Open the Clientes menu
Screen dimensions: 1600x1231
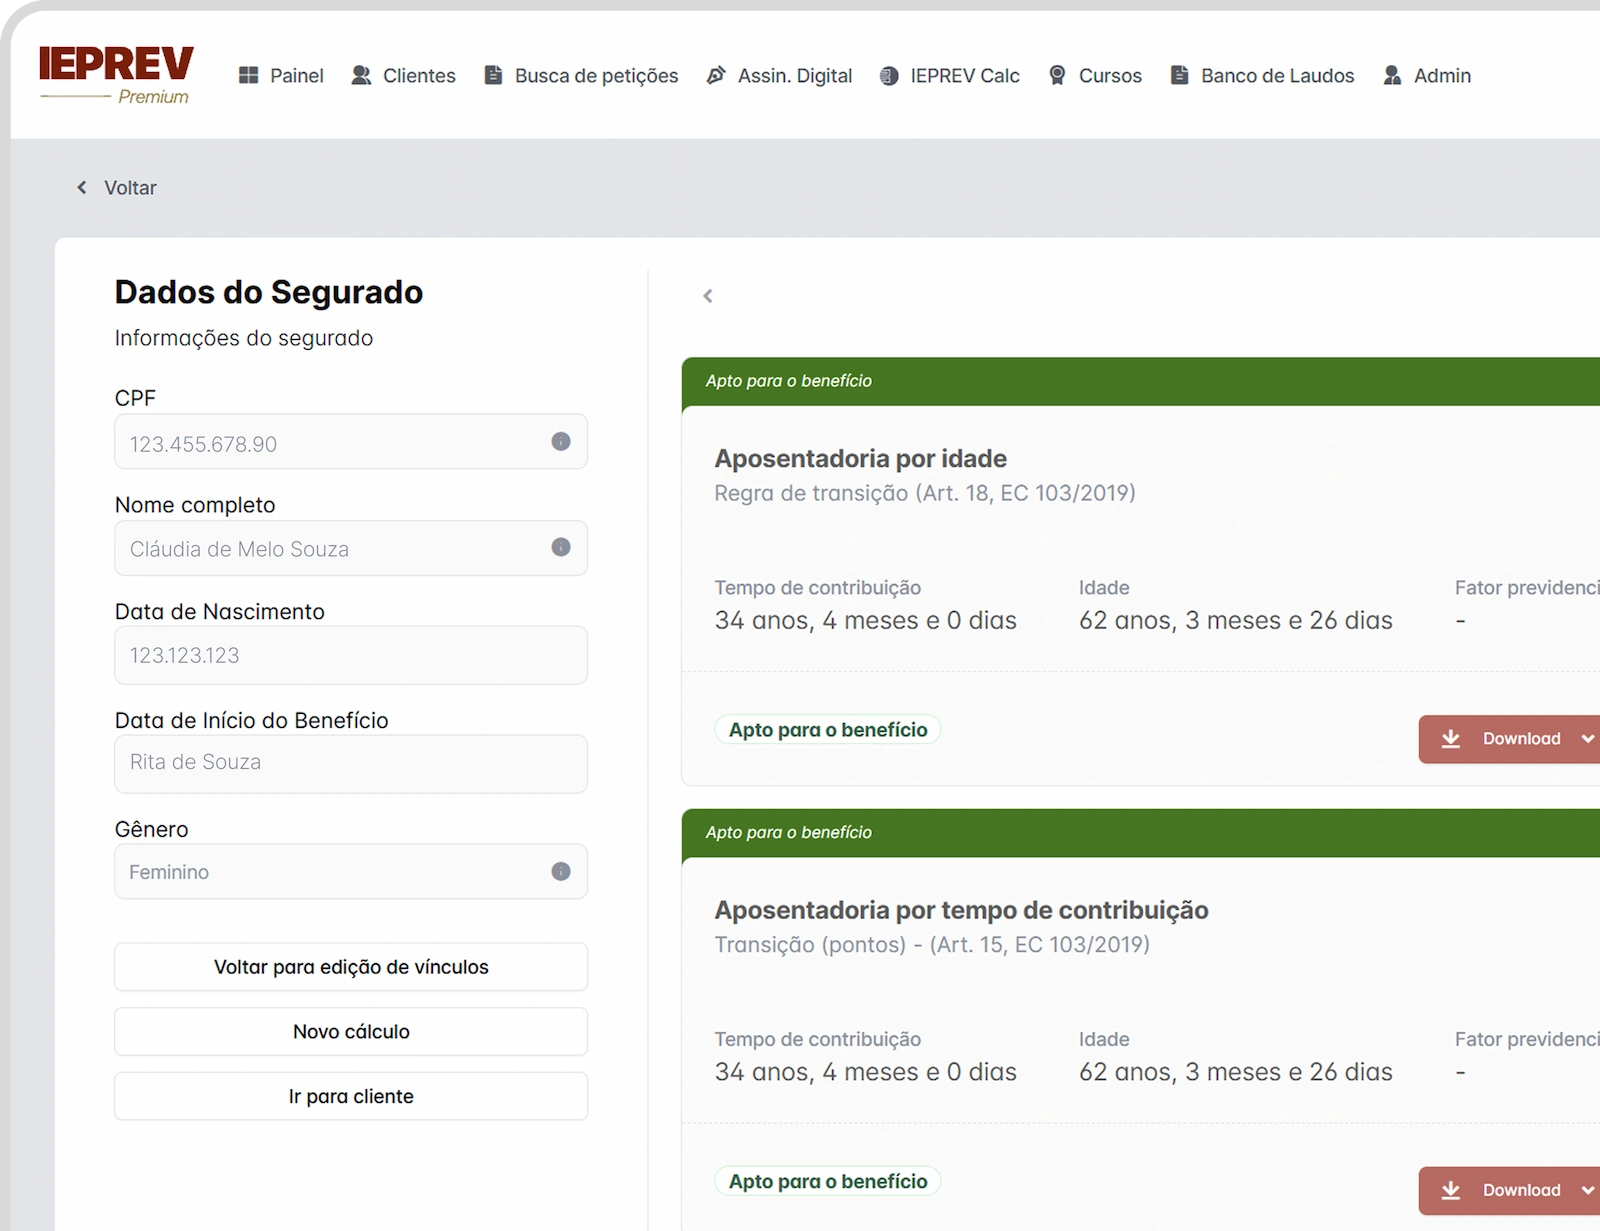[x=403, y=75]
